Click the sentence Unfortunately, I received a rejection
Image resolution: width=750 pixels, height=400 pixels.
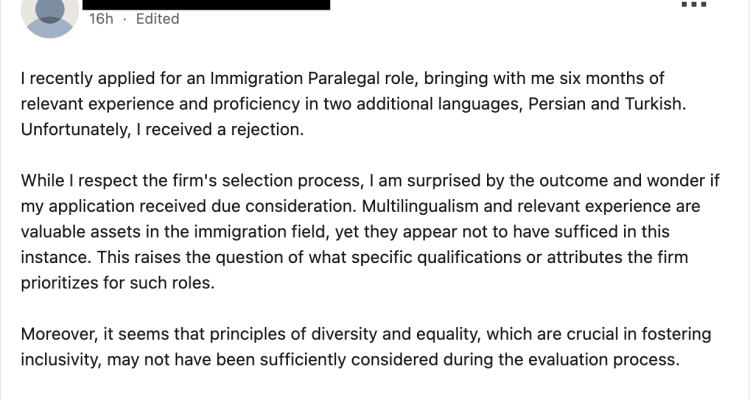click(x=162, y=130)
